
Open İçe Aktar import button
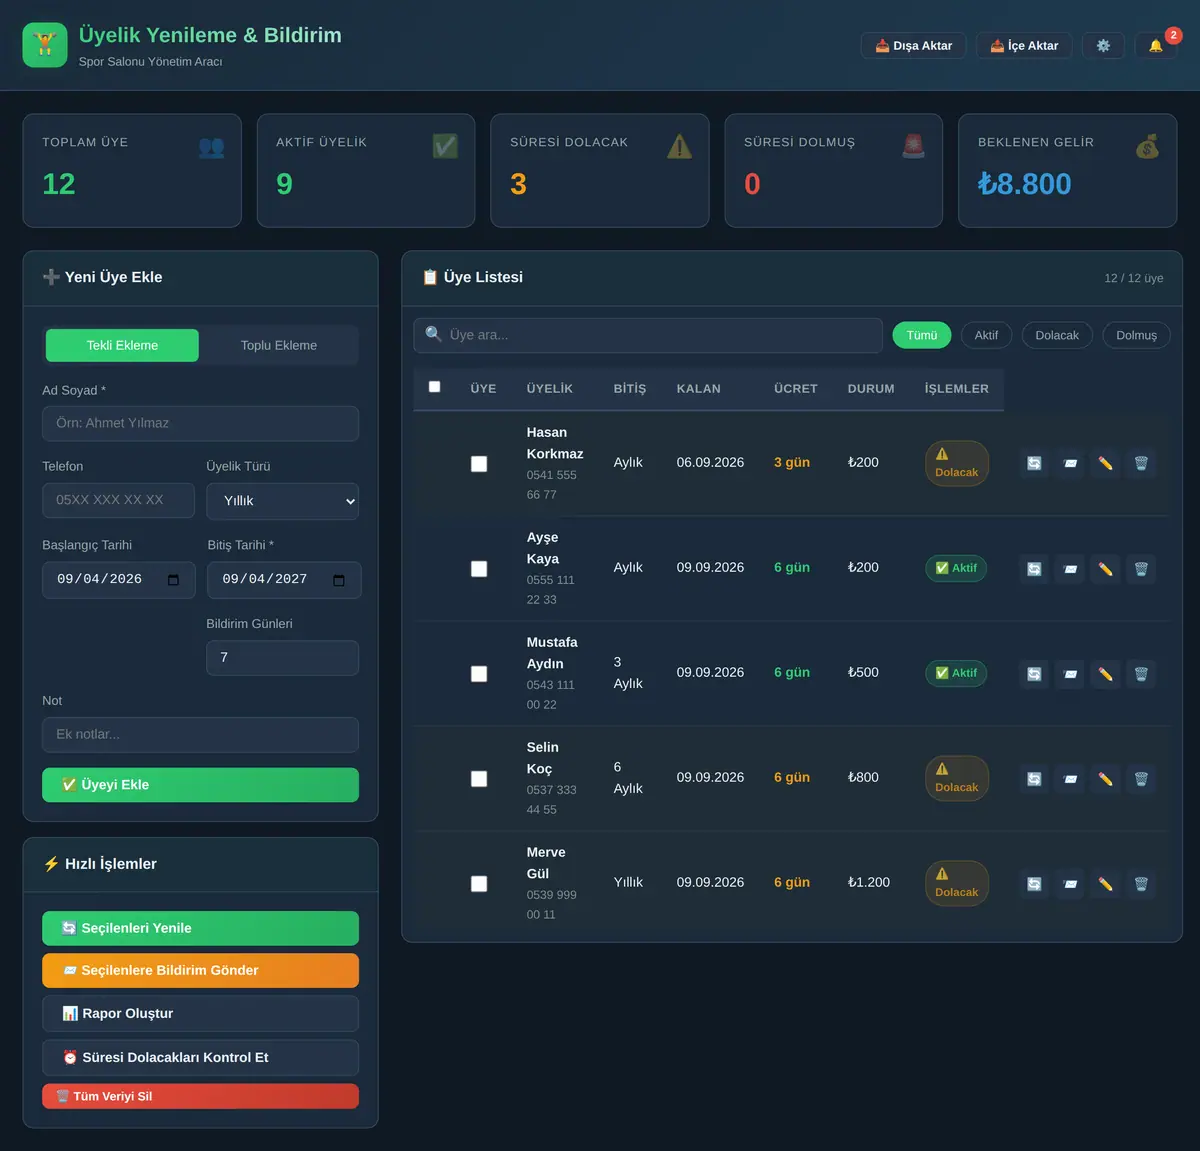coord(1024,46)
